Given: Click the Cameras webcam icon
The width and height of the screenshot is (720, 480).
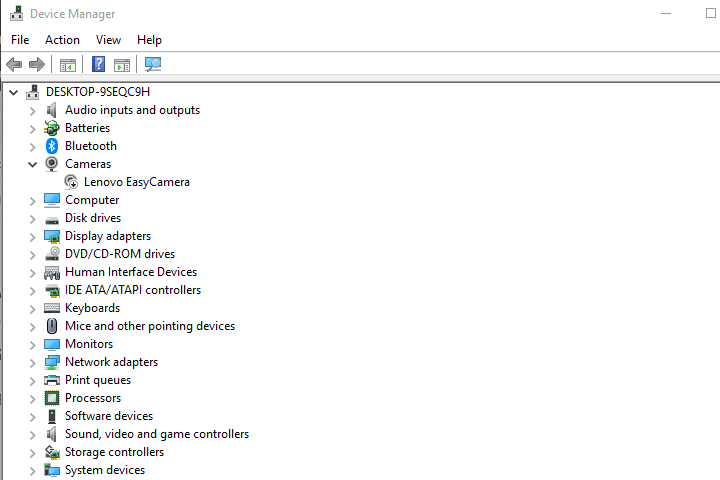Looking at the screenshot, I should tap(51, 164).
